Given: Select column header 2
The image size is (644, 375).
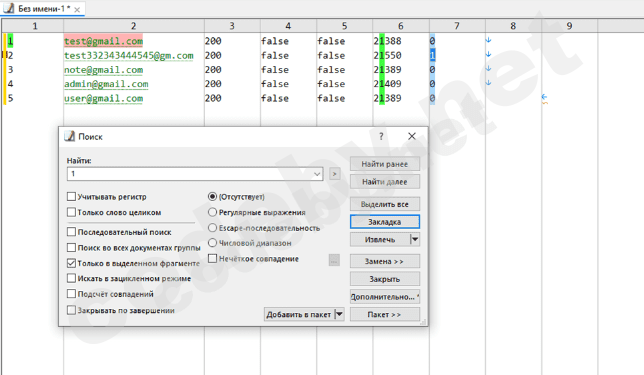Looking at the screenshot, I should point(133,26).
